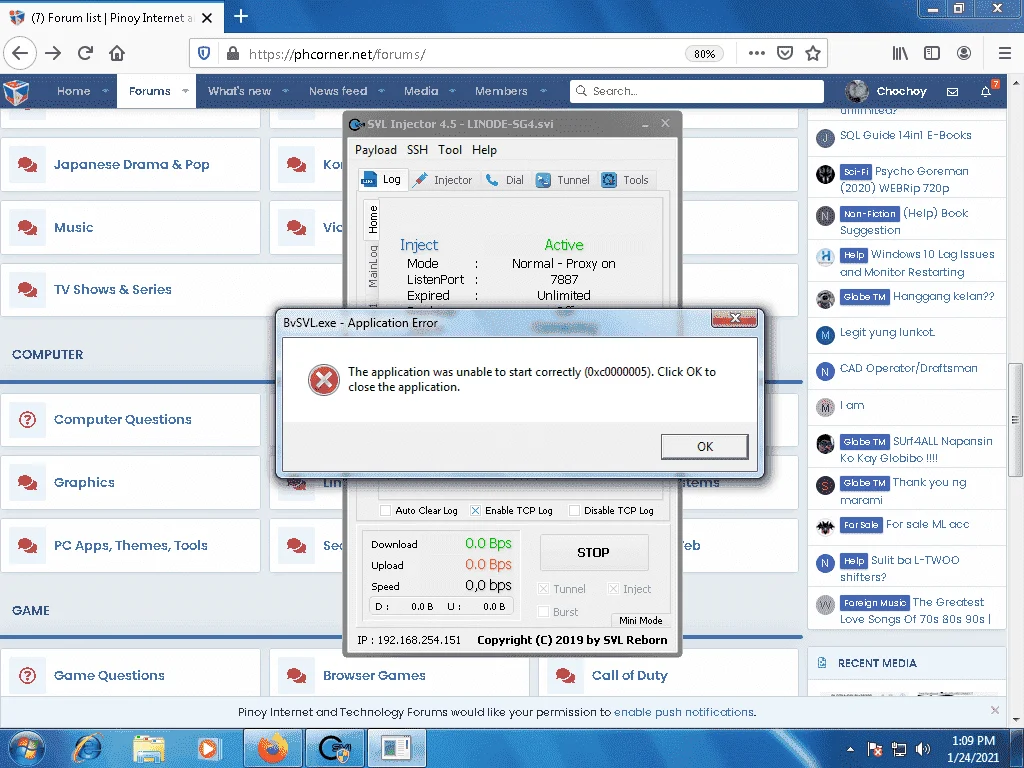Select the vertical MainLog tab

[373, 266]
